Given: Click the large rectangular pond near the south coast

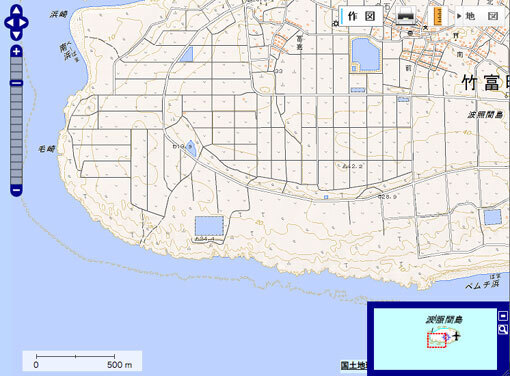Looking at the screenshot, I should (209, 226).
